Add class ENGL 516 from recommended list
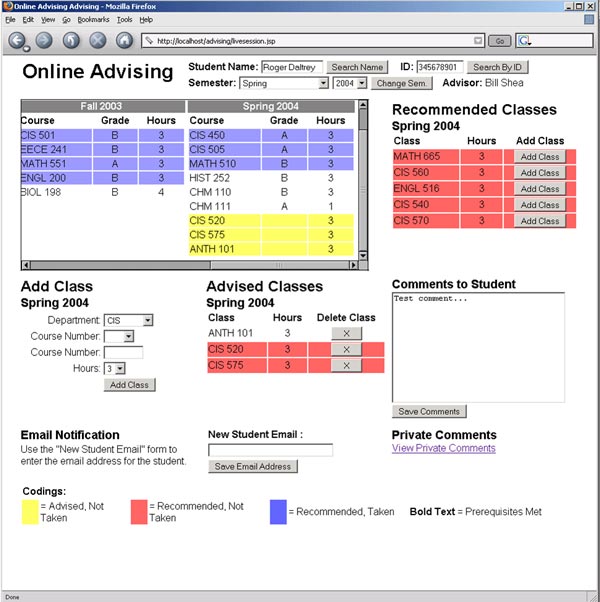 point(539,189)
